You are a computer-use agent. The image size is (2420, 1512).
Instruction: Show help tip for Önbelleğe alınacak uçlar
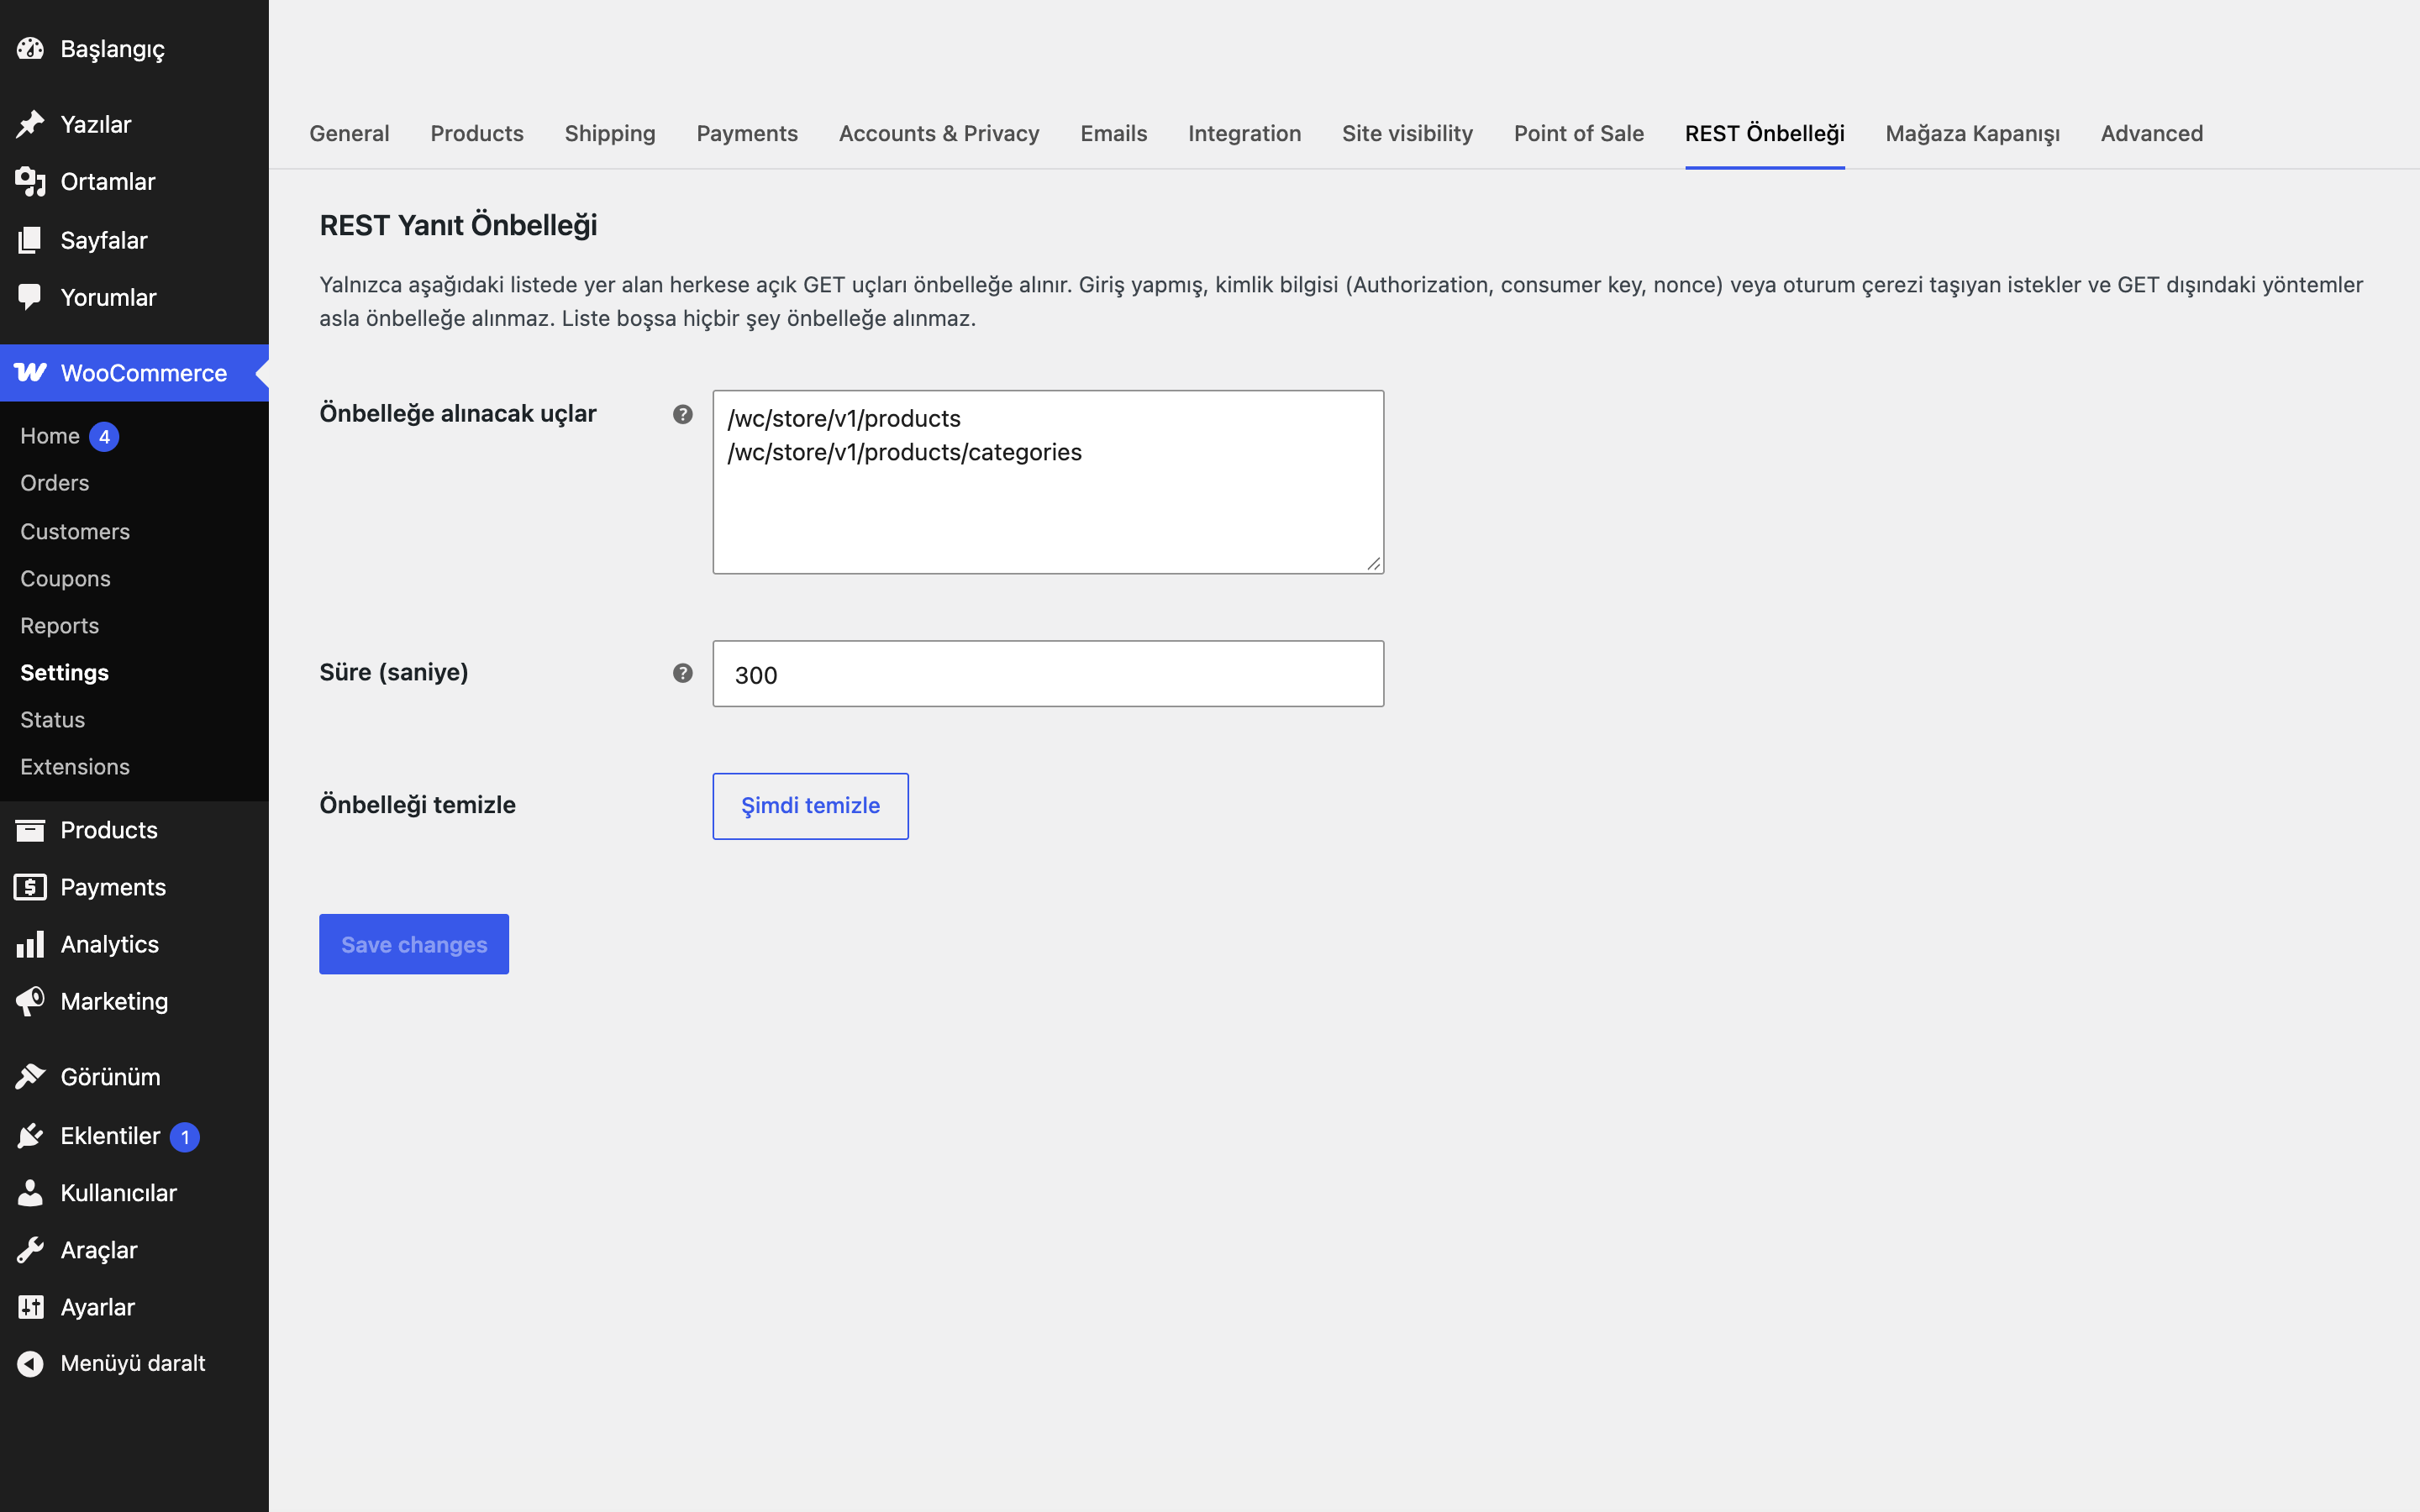pos(683,414)
